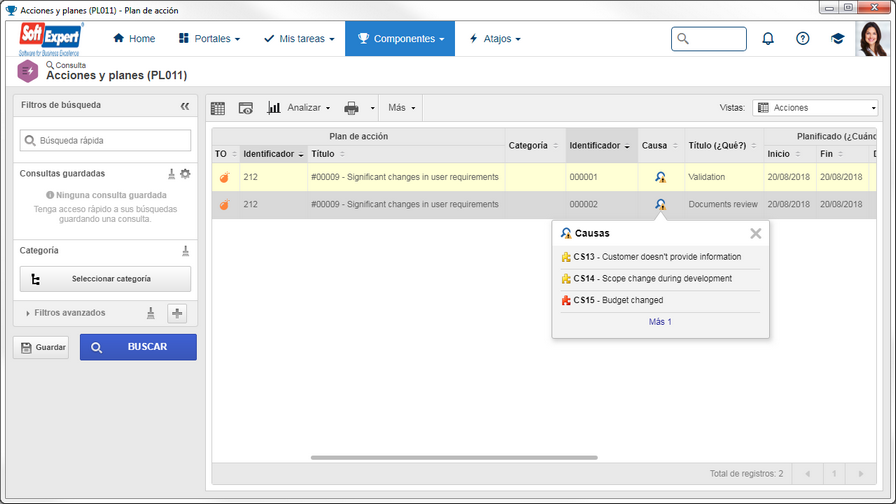The image size is (896, 504).
Task: Open the notifications bell
Action: pyautogui.click(x=768, y=38)
